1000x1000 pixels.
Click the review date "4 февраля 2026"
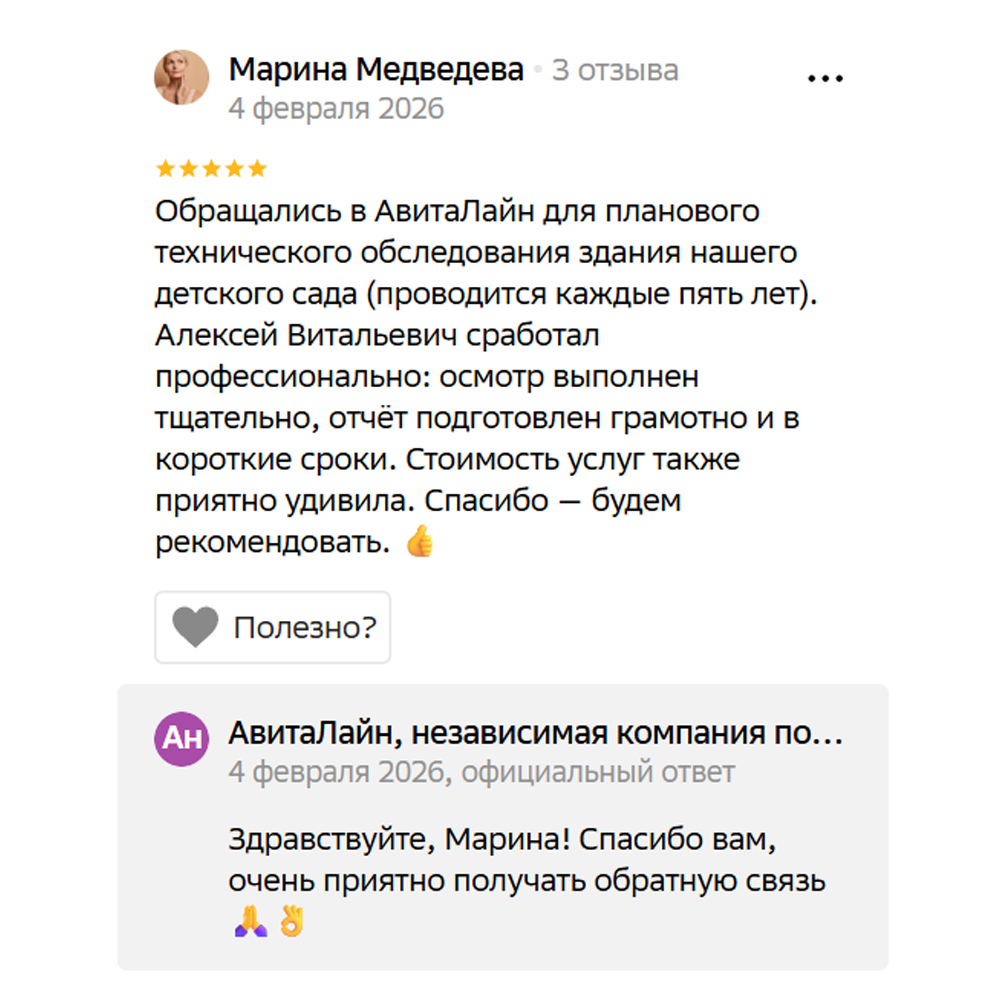pyautogui.click(x=336, y=108)
